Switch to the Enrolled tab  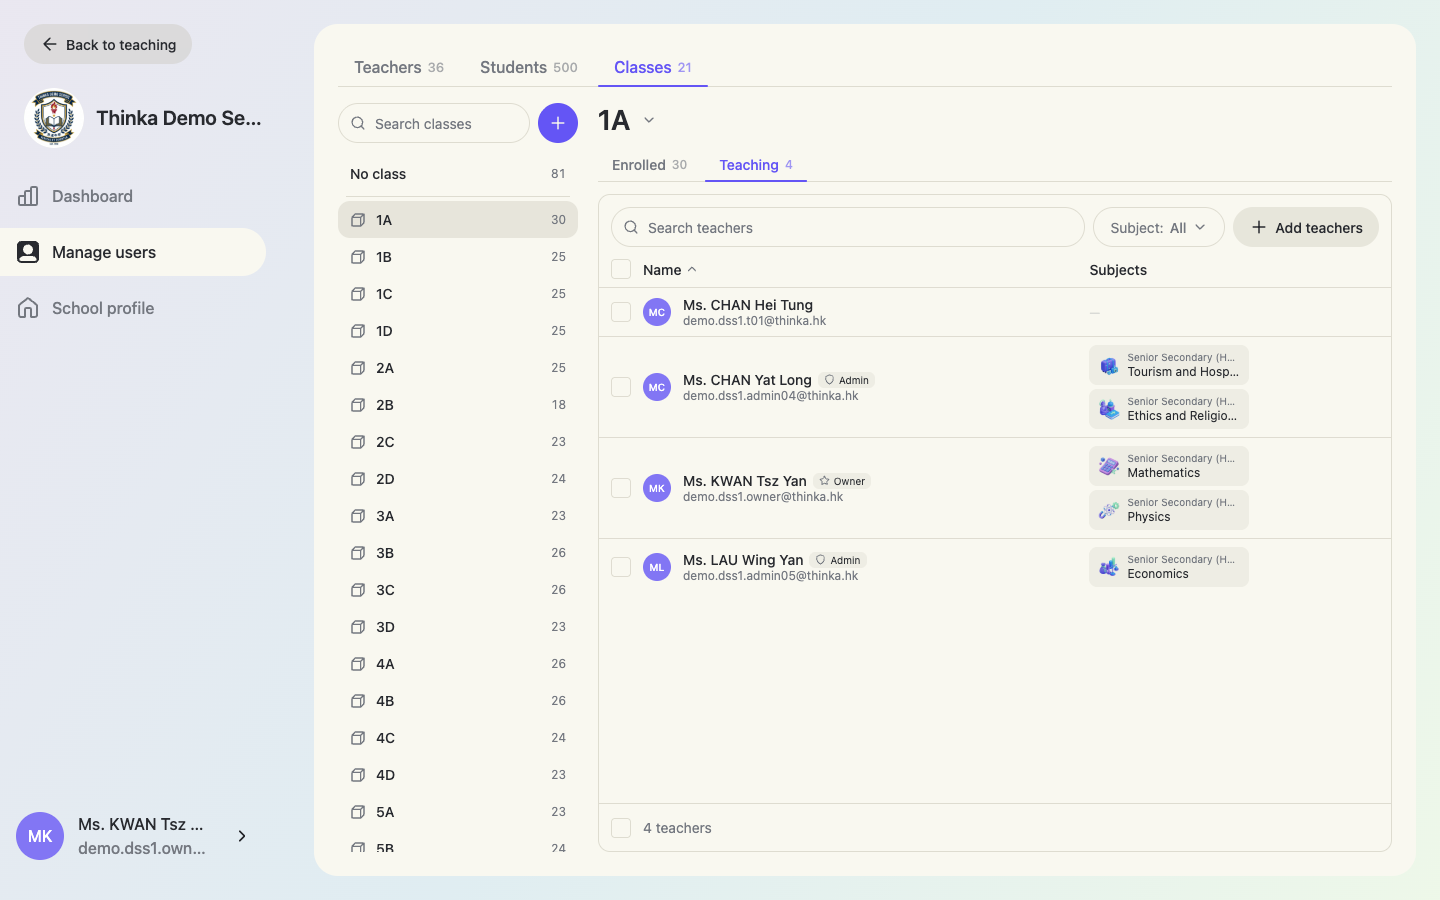[x=649, y=165]
